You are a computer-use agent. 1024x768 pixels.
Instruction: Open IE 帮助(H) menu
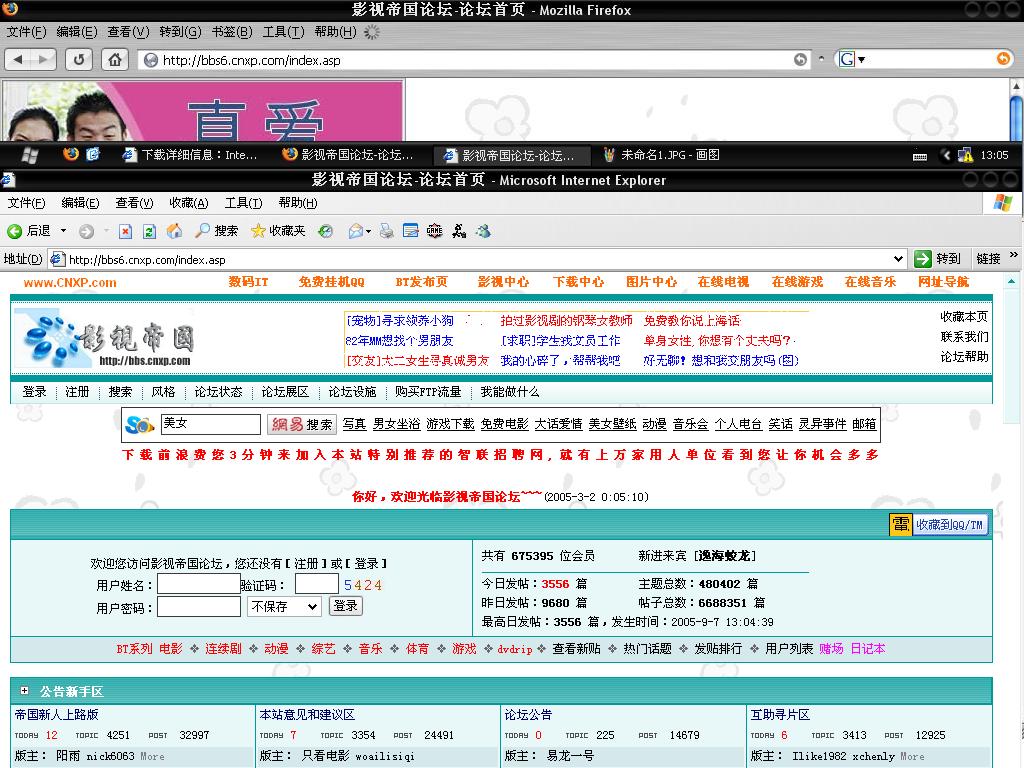[x=298, y=202]
